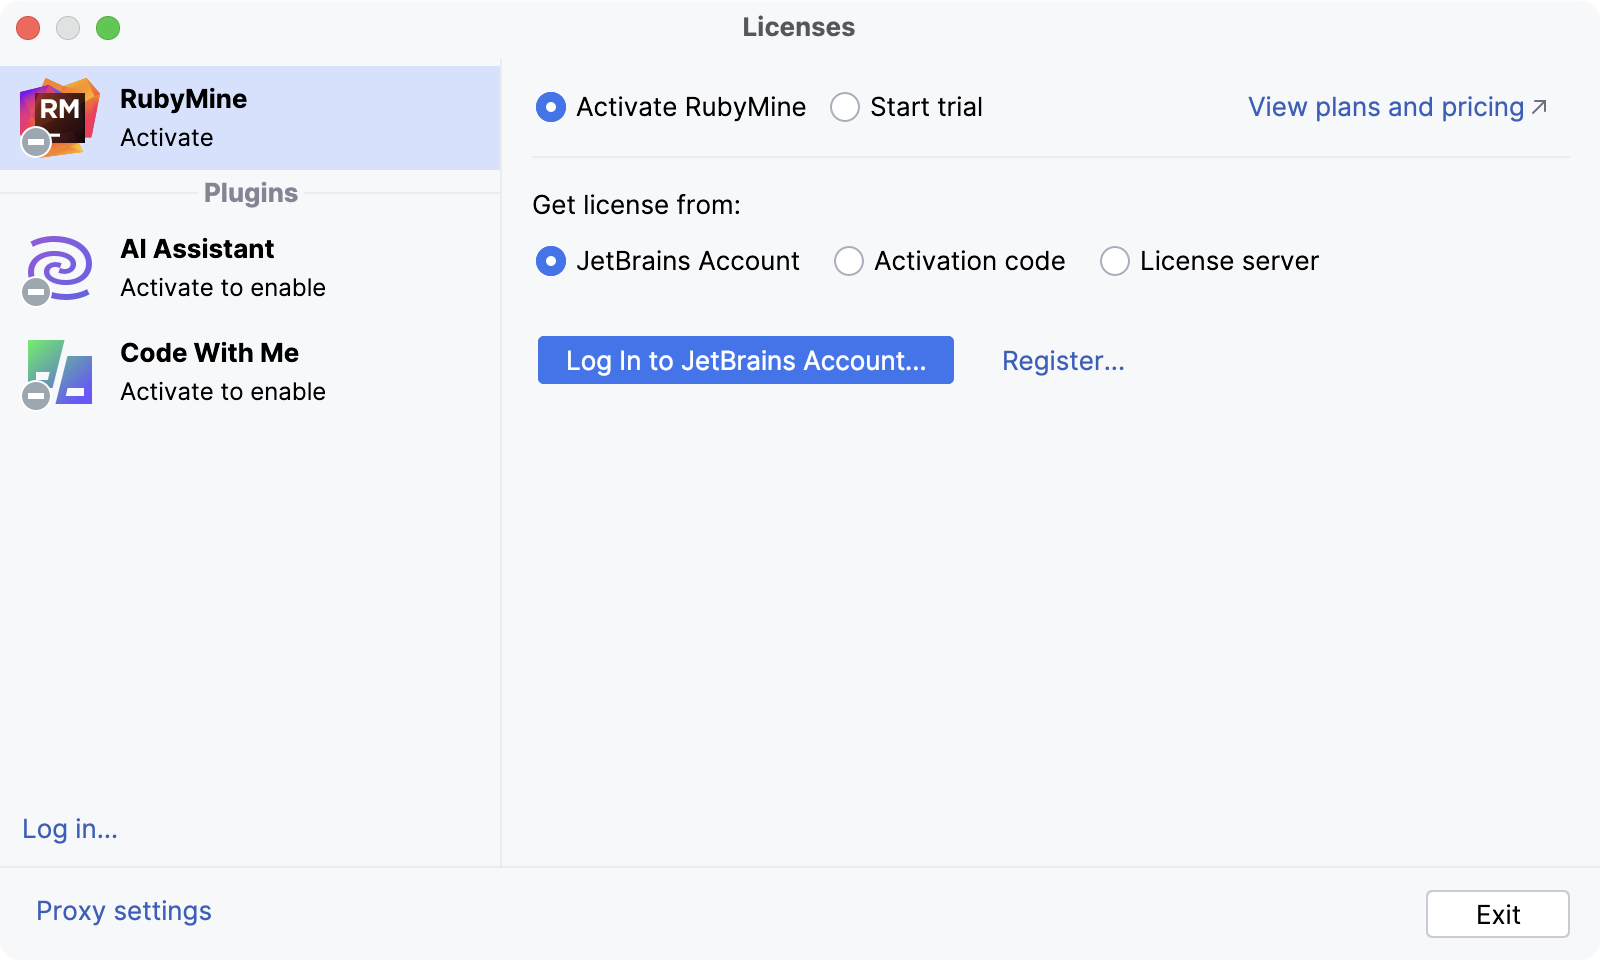Click the minus badge on AI Assistant icon
The image size is (1600, 960).
pyautogui.click(x=36, y=293)
